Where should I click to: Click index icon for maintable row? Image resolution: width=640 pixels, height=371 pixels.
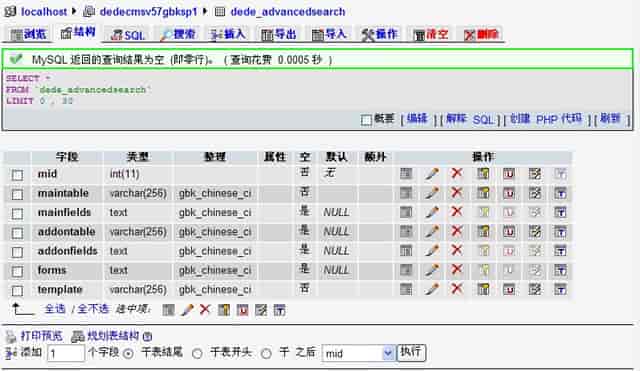click(x=535, y=193)
